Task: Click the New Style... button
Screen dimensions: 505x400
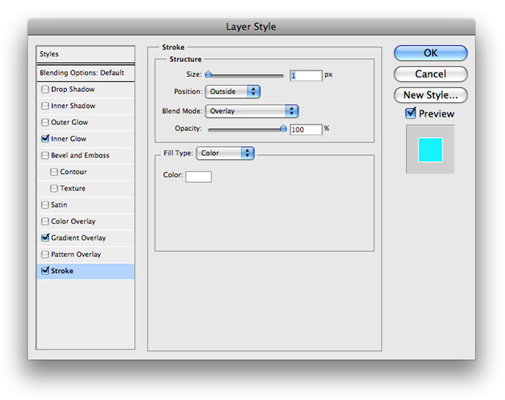Action: [x=430, y=95]
